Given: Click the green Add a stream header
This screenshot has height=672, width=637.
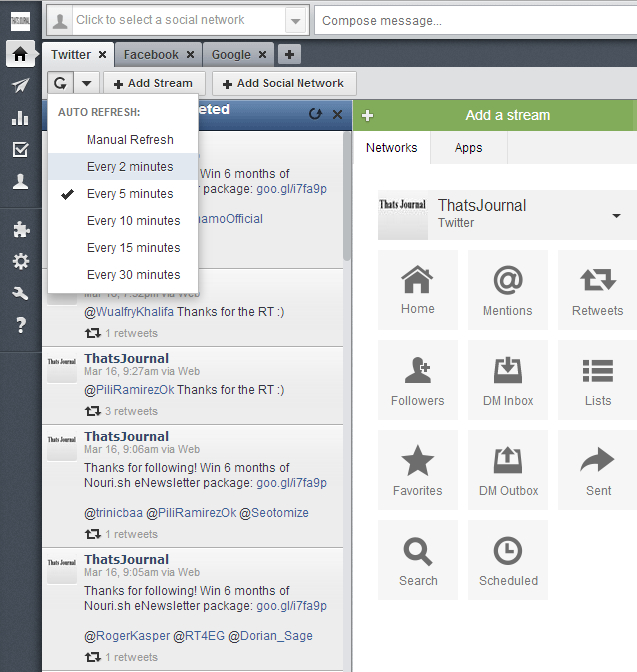Looking at the screenshot, I should pos(508,115).
